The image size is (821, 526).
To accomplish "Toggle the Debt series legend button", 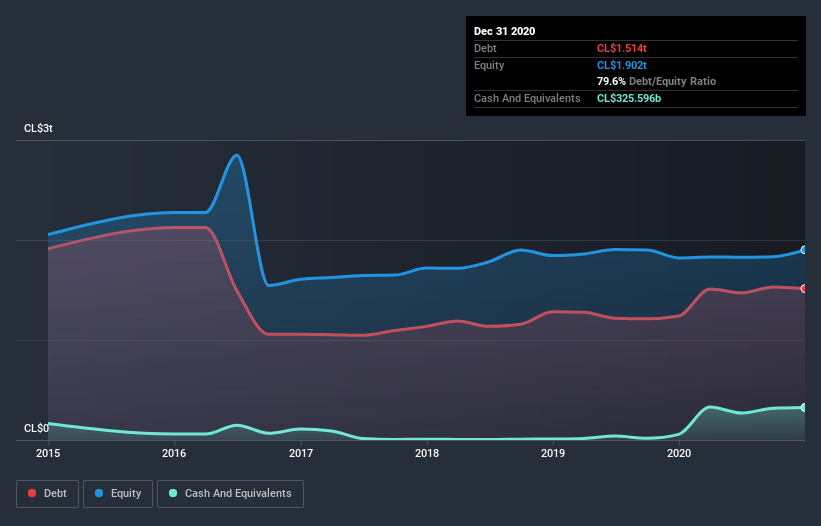I will [48, 494].
